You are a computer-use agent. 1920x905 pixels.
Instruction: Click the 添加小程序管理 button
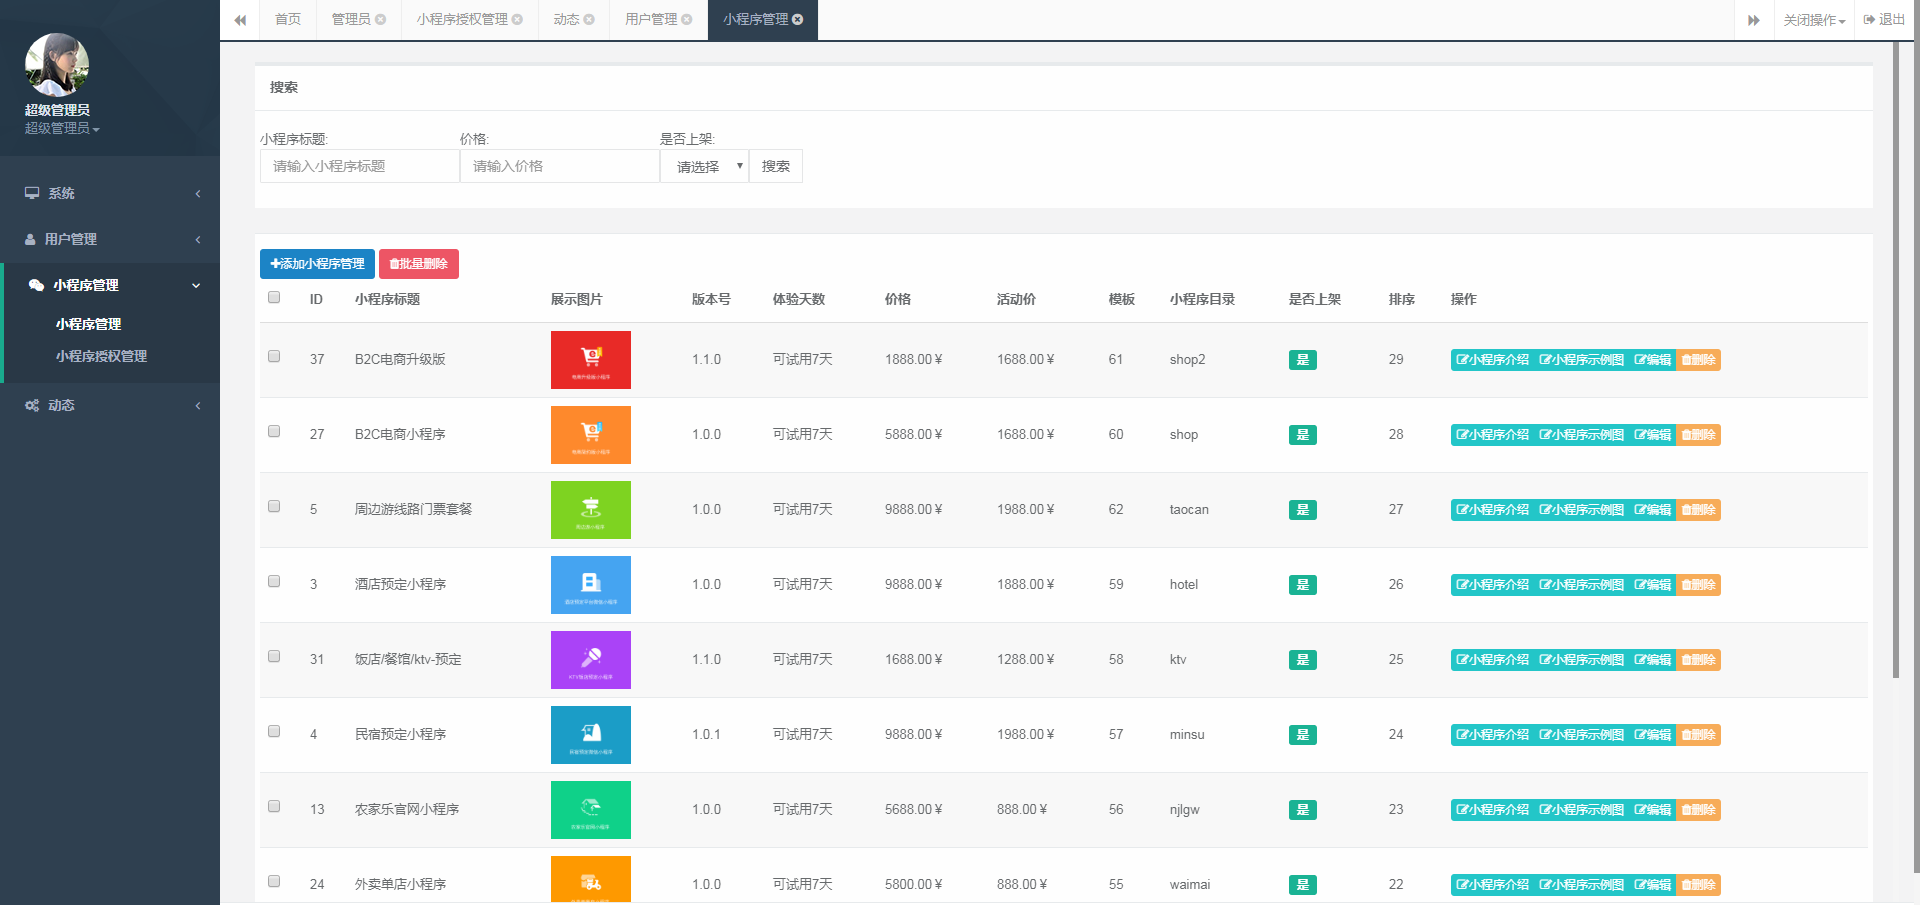coord(317,264)
